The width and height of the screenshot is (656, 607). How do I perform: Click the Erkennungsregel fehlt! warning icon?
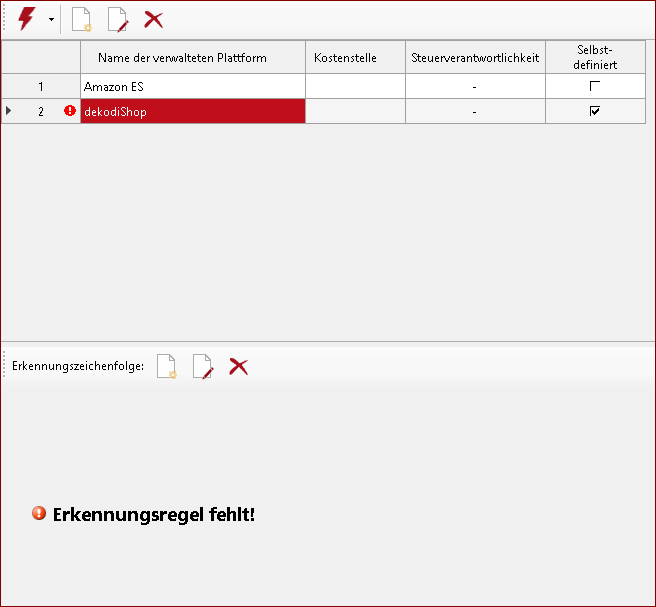click(x=39, y=513)
